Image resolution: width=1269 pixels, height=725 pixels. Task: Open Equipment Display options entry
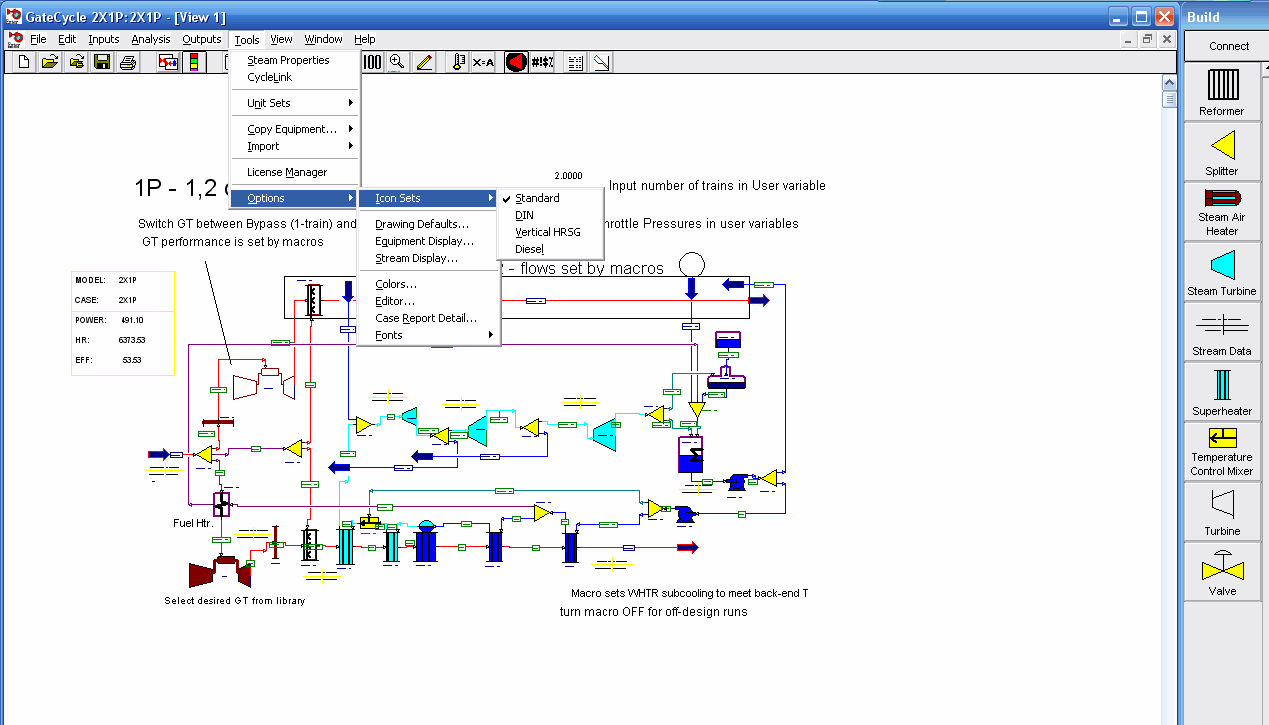428,241
